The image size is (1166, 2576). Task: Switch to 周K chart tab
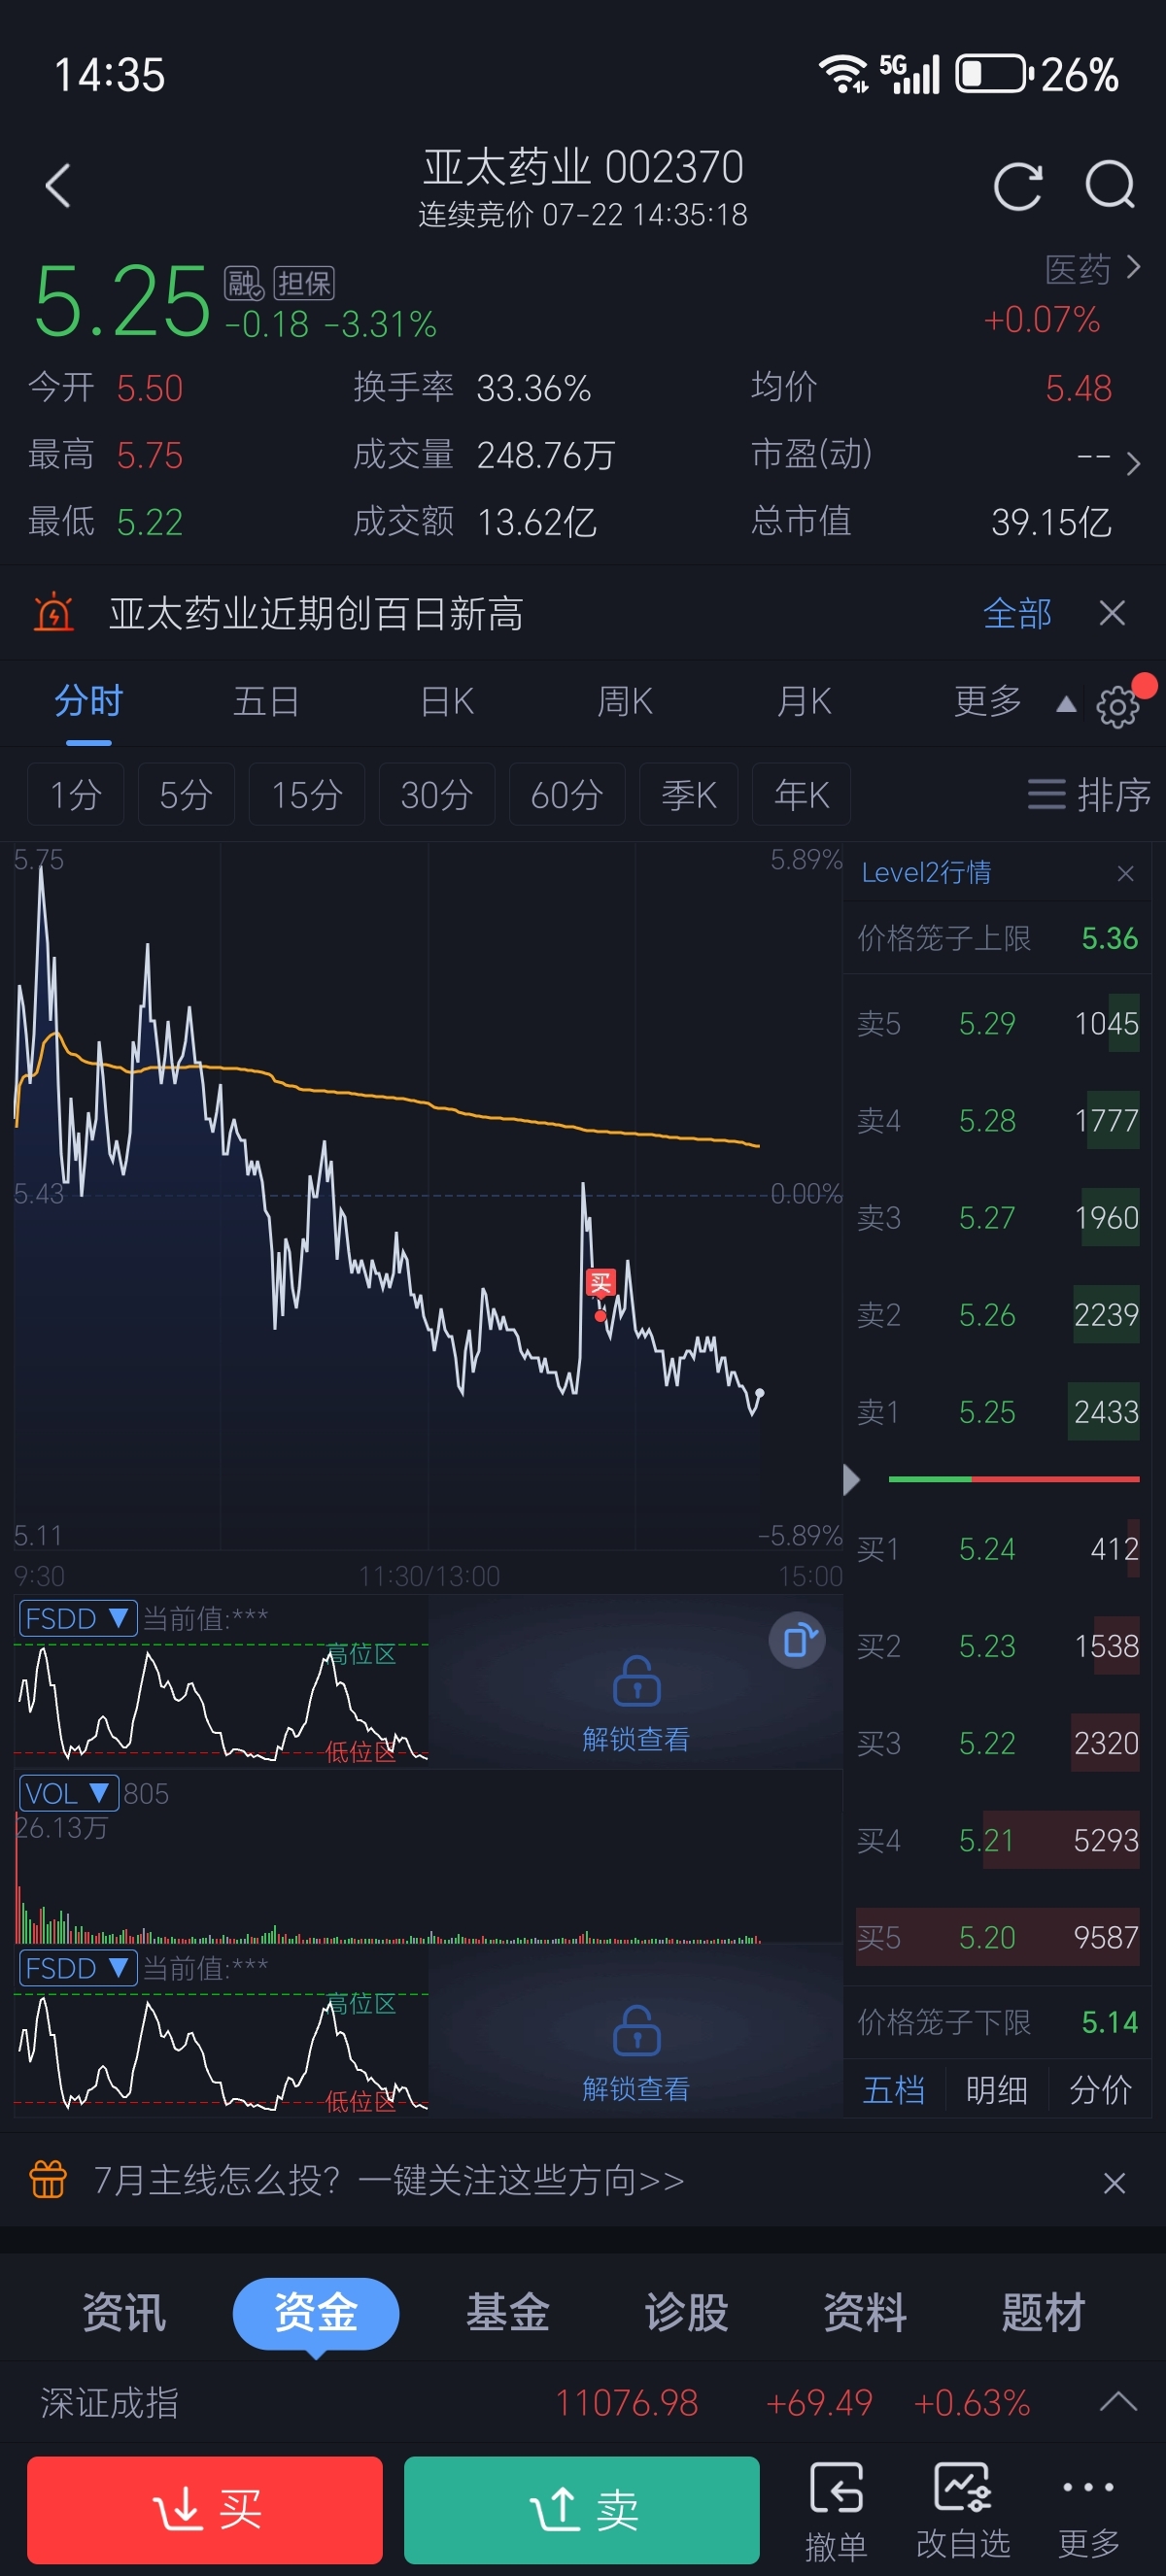coord(625,702)
